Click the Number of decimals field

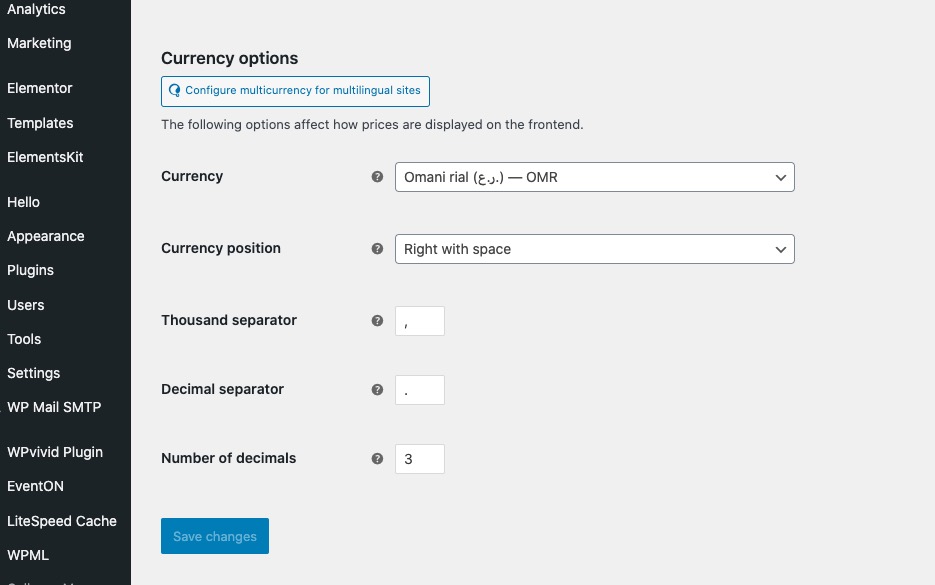[x=420, y=459]
